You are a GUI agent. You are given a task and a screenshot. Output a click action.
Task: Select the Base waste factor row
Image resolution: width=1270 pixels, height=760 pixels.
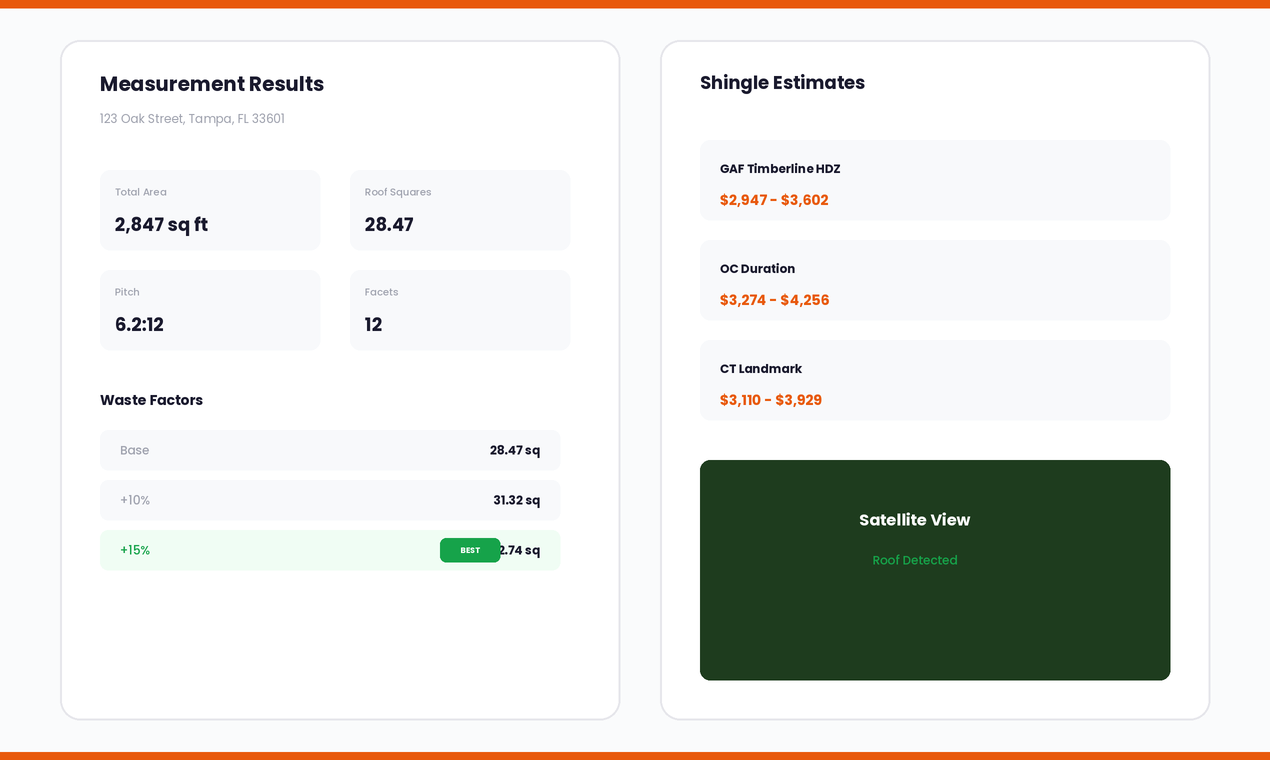click(330, 450)
